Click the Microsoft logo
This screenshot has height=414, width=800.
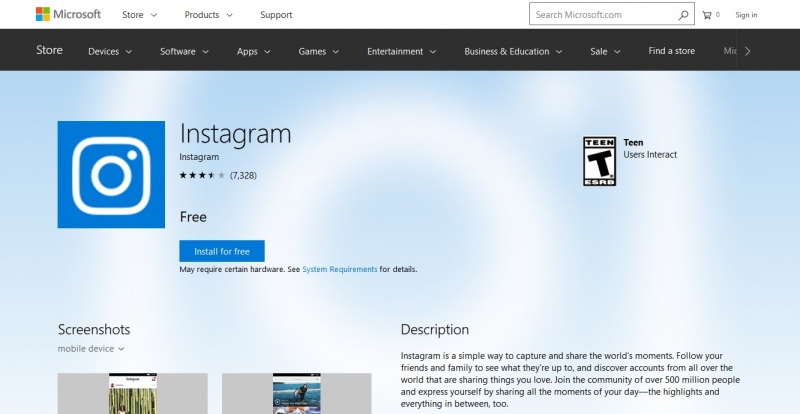pos(68,14)
